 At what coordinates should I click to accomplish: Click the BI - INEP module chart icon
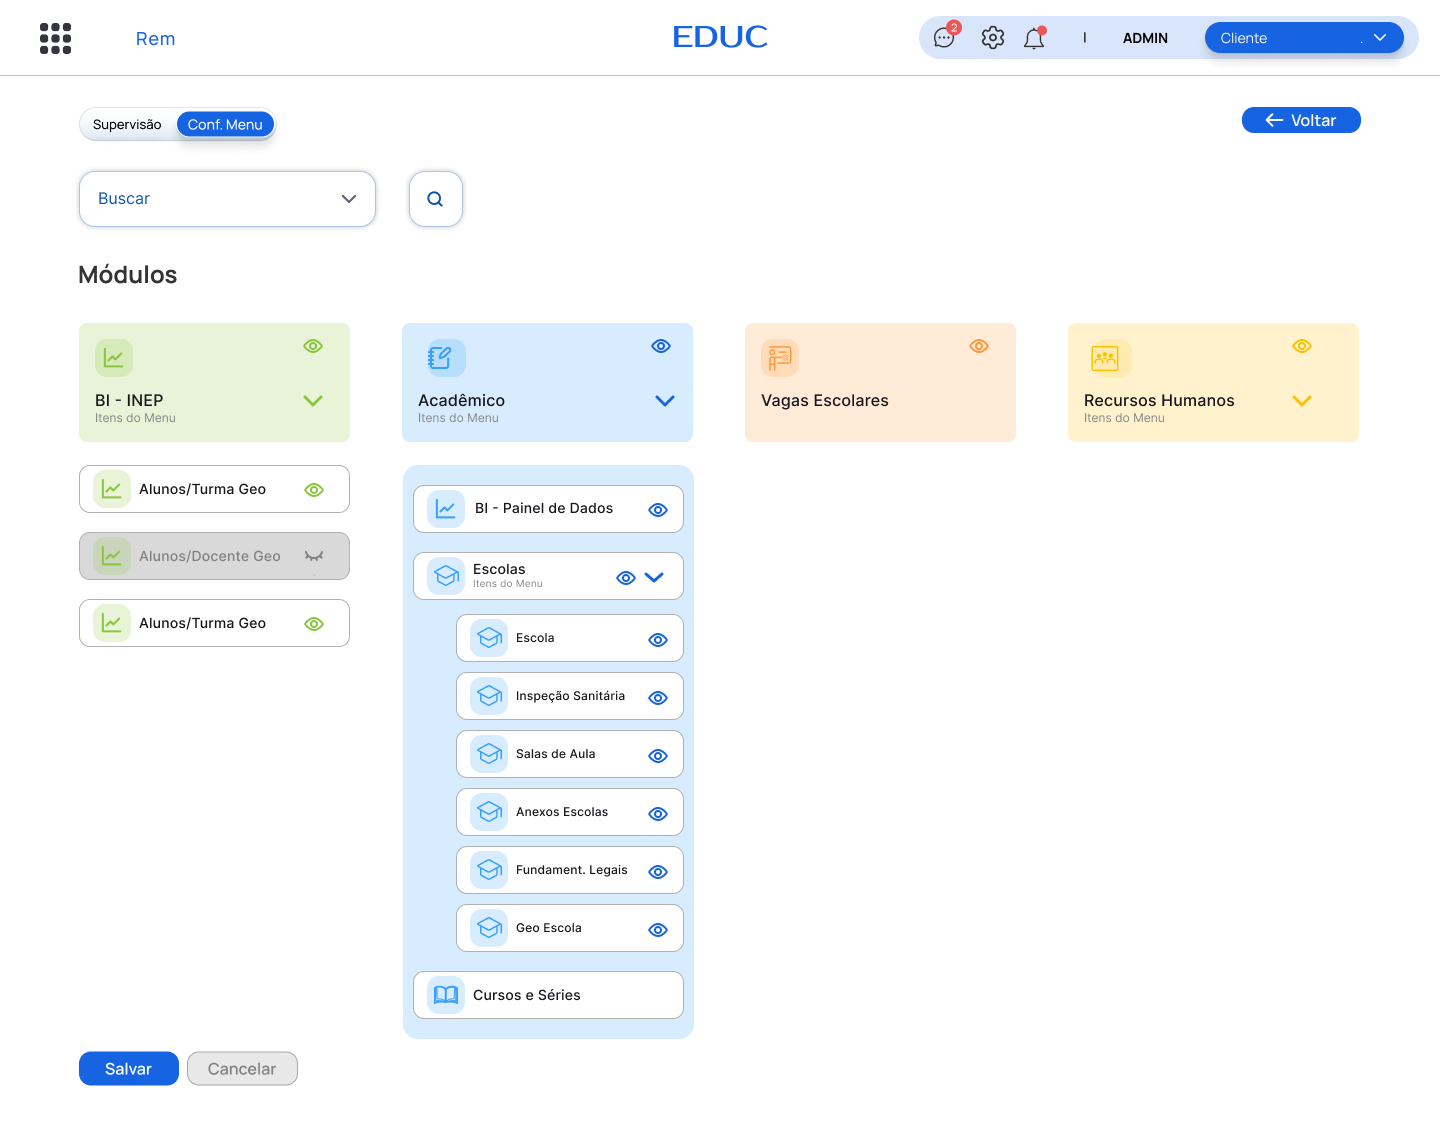pyautogui.click(x=114, y=357)
